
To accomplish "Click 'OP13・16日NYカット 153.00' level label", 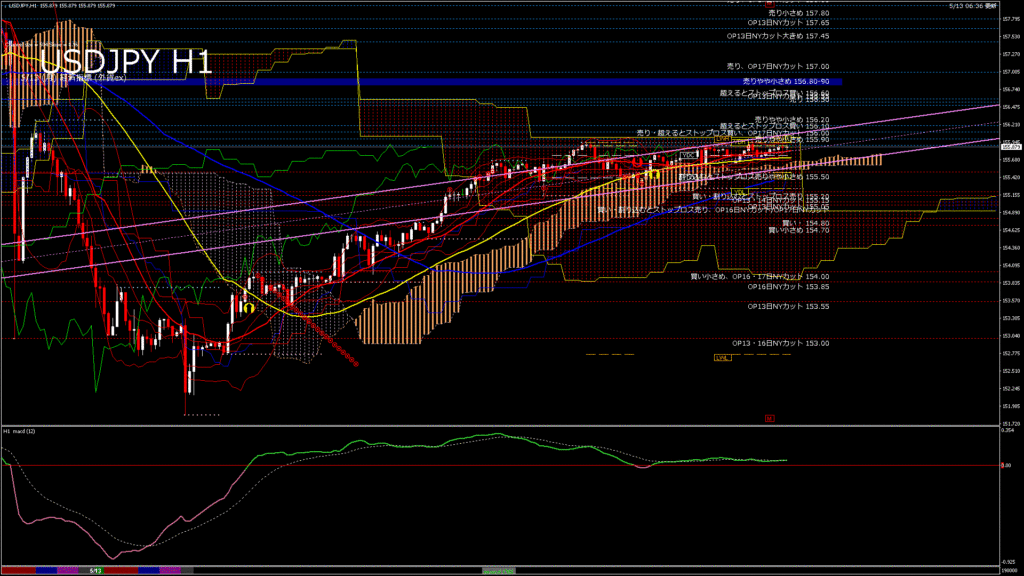I will pos(781,344).
